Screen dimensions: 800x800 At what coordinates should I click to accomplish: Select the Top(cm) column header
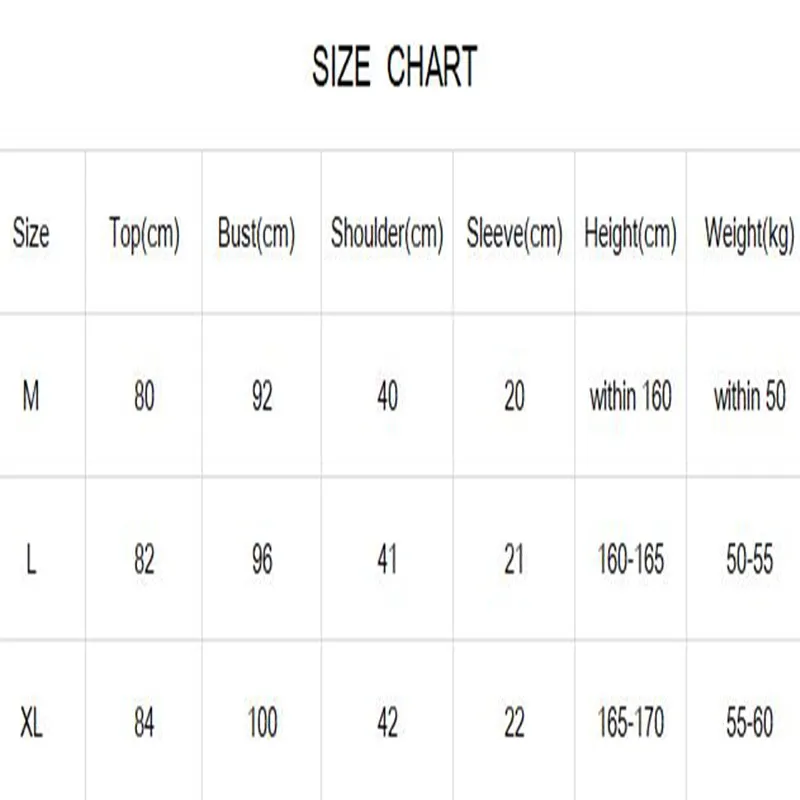144,235
